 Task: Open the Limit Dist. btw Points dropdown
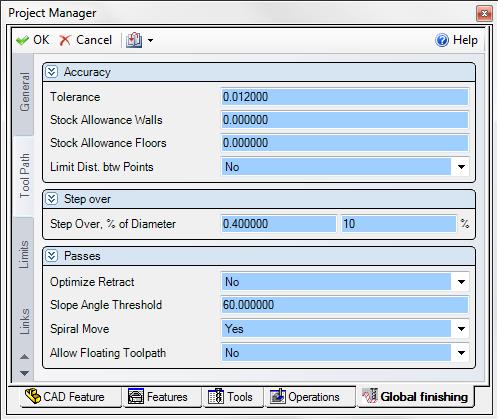[x=461, y=167]
